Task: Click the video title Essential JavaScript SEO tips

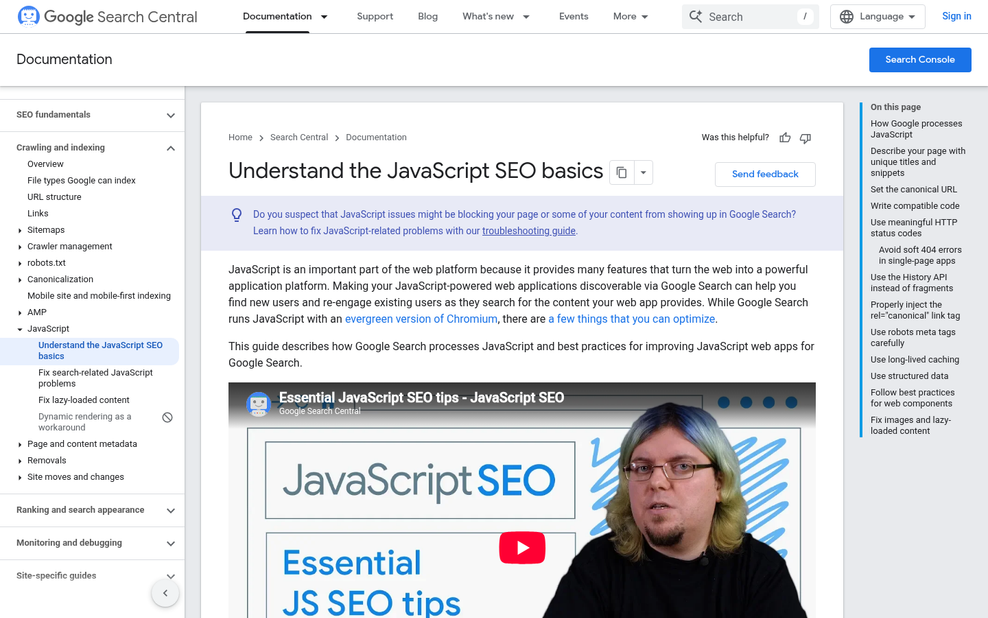Action: point(422,398)
